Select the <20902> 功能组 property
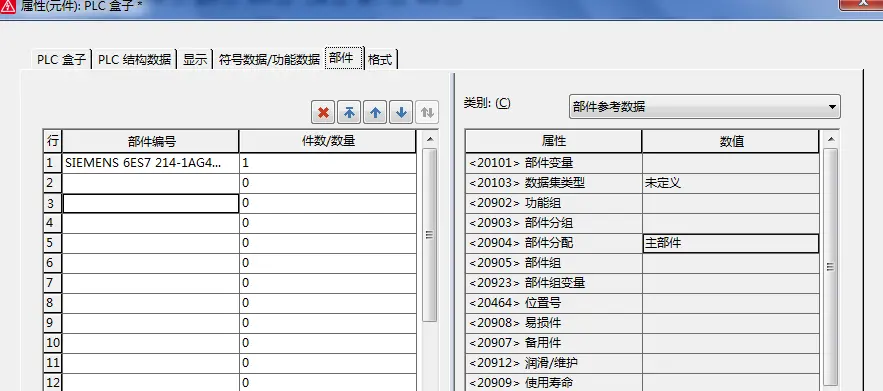This screenshot has width=883, height=391. pos(554,203)
